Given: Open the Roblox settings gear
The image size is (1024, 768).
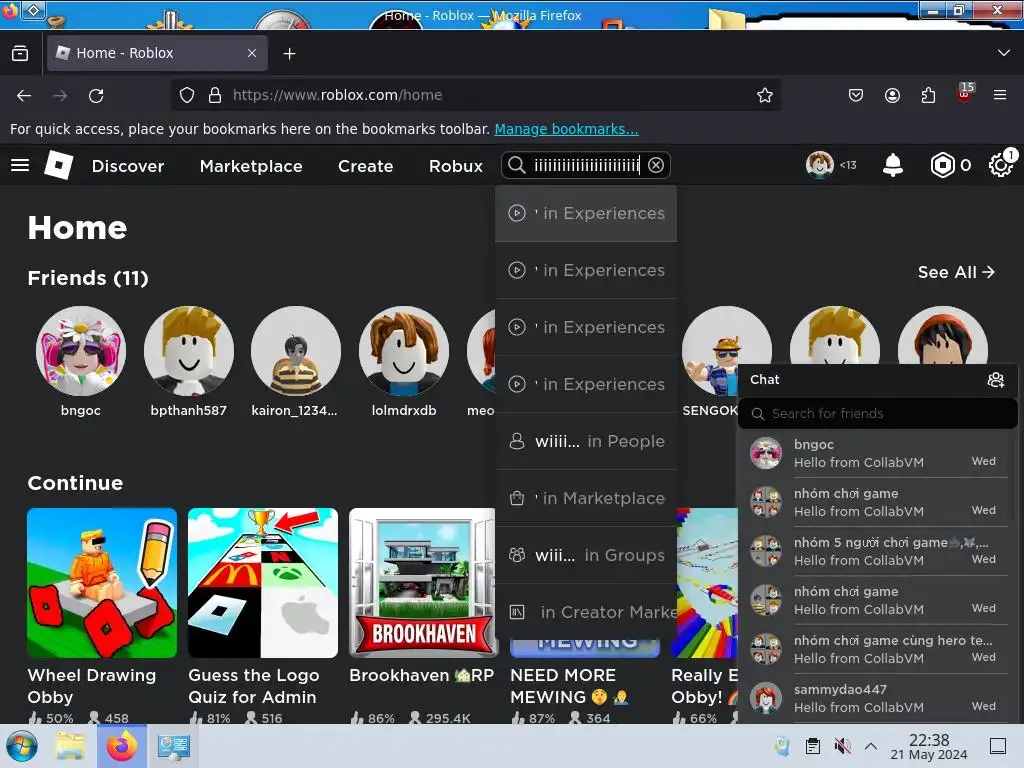Looking at the screenshot, I should click(1001, 165).
